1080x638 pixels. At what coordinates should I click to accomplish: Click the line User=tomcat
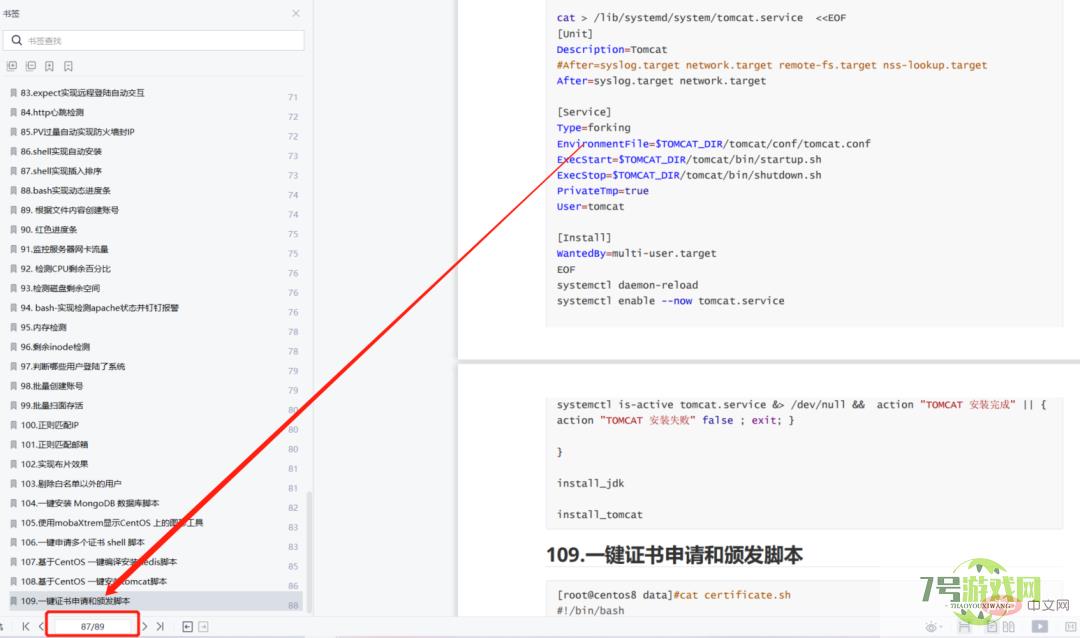[590, 207]
